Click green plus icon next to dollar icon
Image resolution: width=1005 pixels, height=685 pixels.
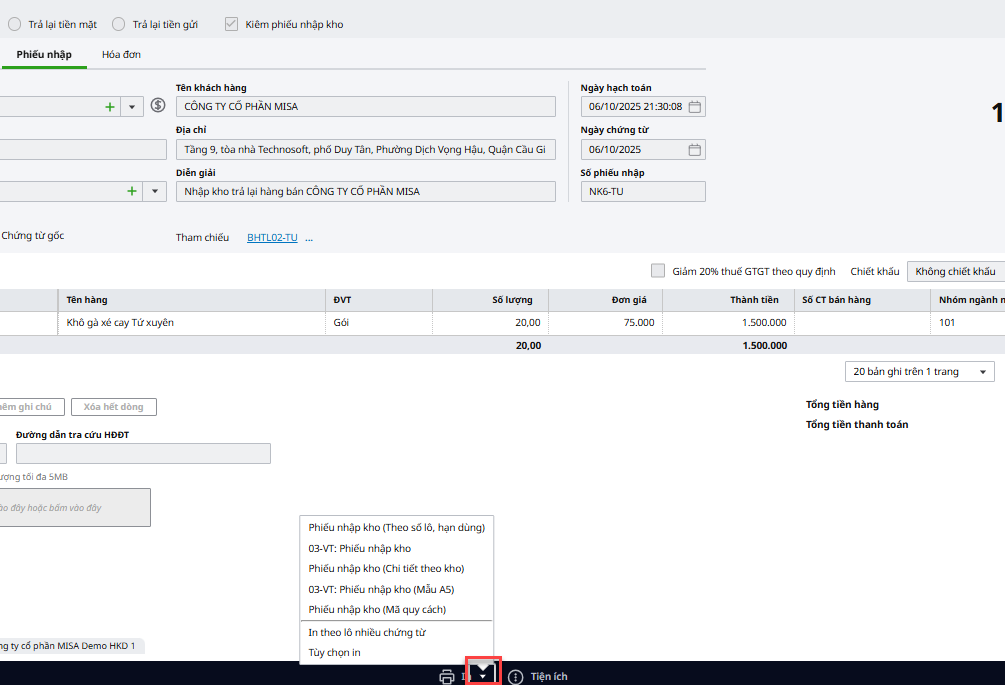pos(110,107)
